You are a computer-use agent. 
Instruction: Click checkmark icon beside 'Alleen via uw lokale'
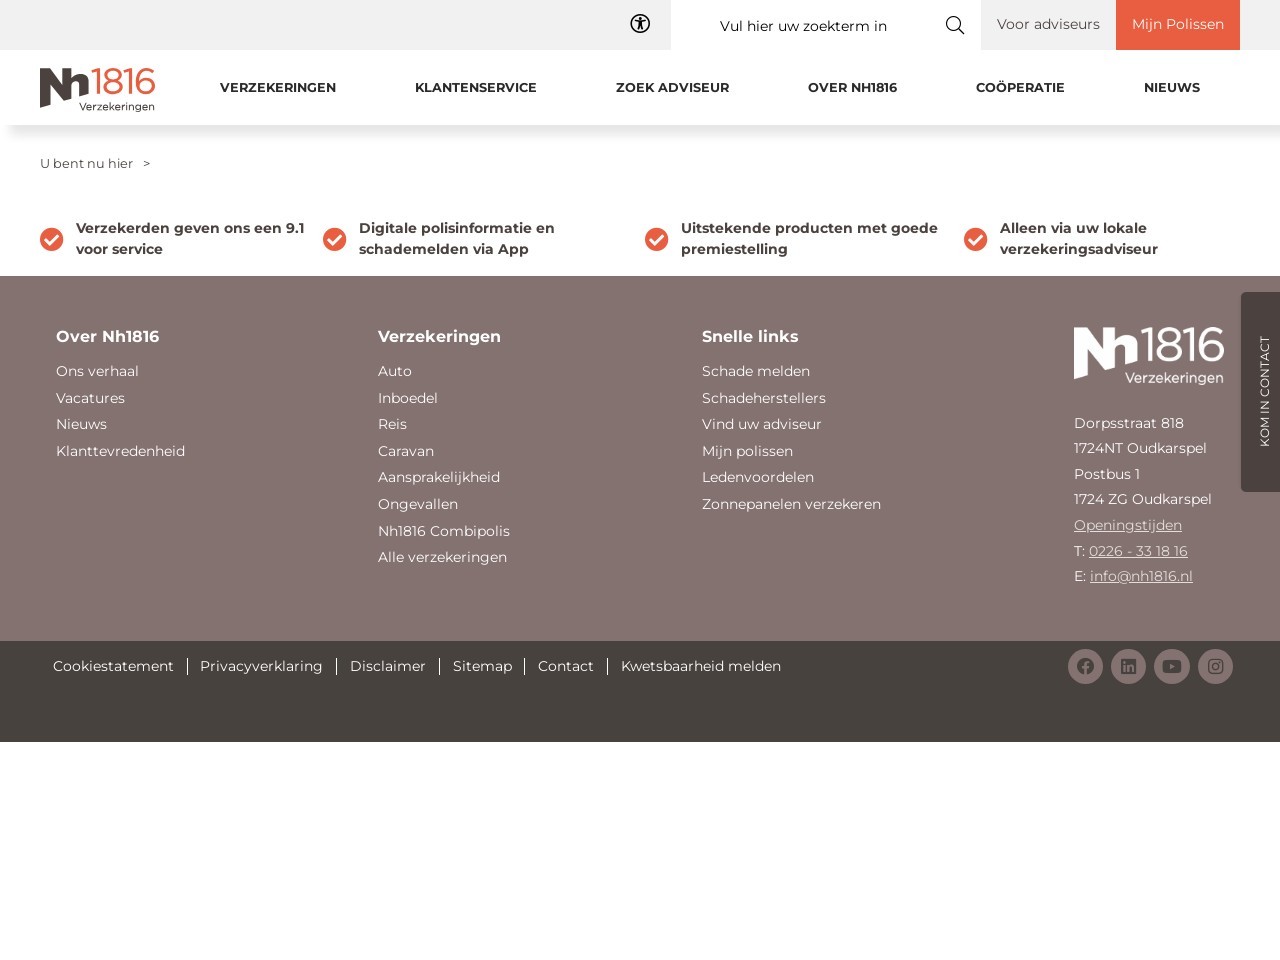tap(975, 240)
